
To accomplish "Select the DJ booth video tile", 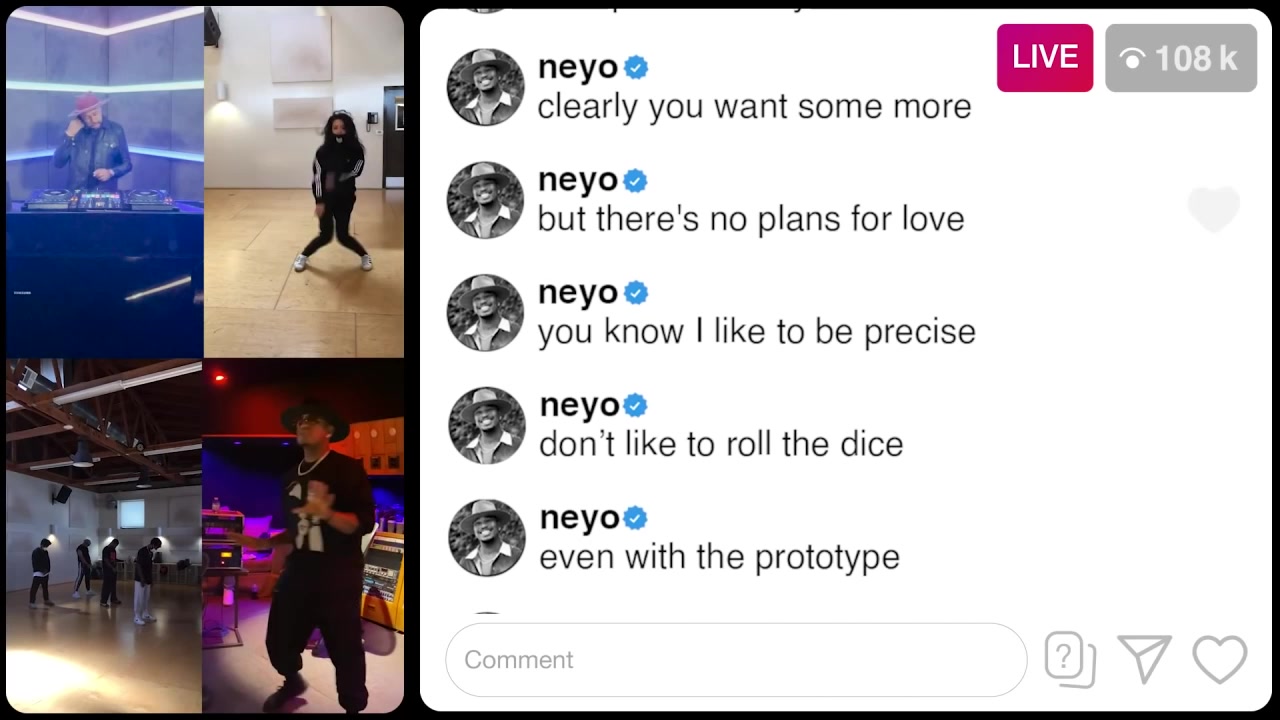I will pyautogui.click(x=105, y=182).
